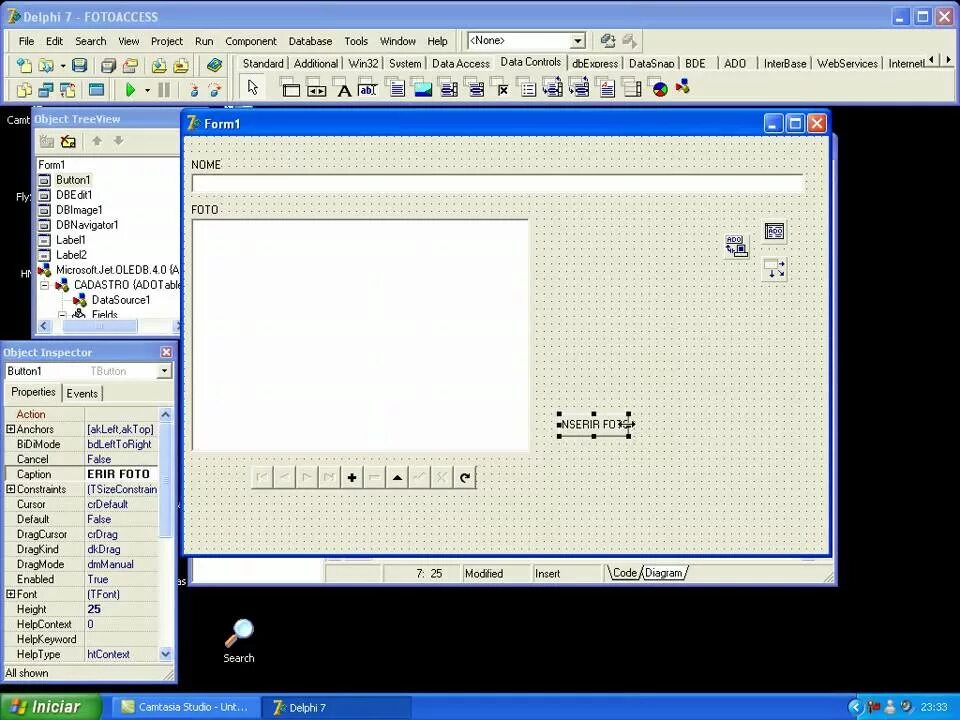Click Remove file from project icon

181,65
